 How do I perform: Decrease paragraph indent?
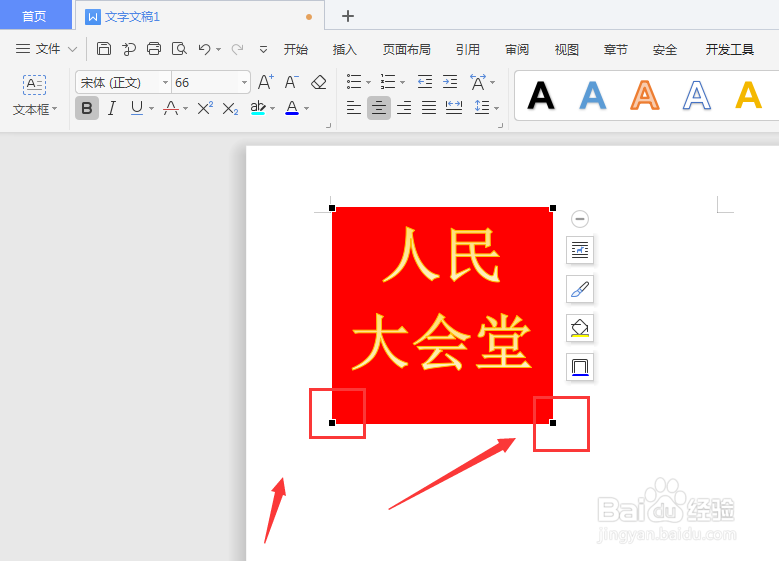coord(425,81)
